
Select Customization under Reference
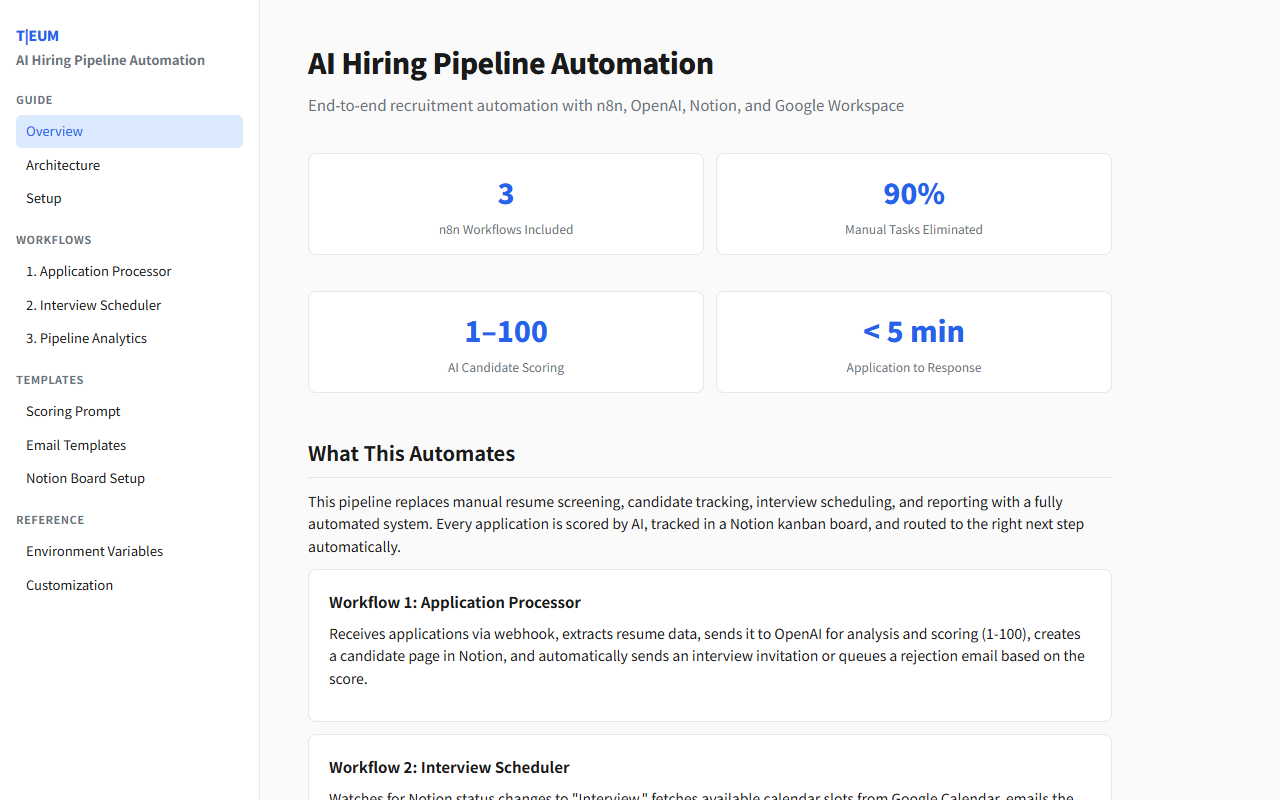(69, 585)
